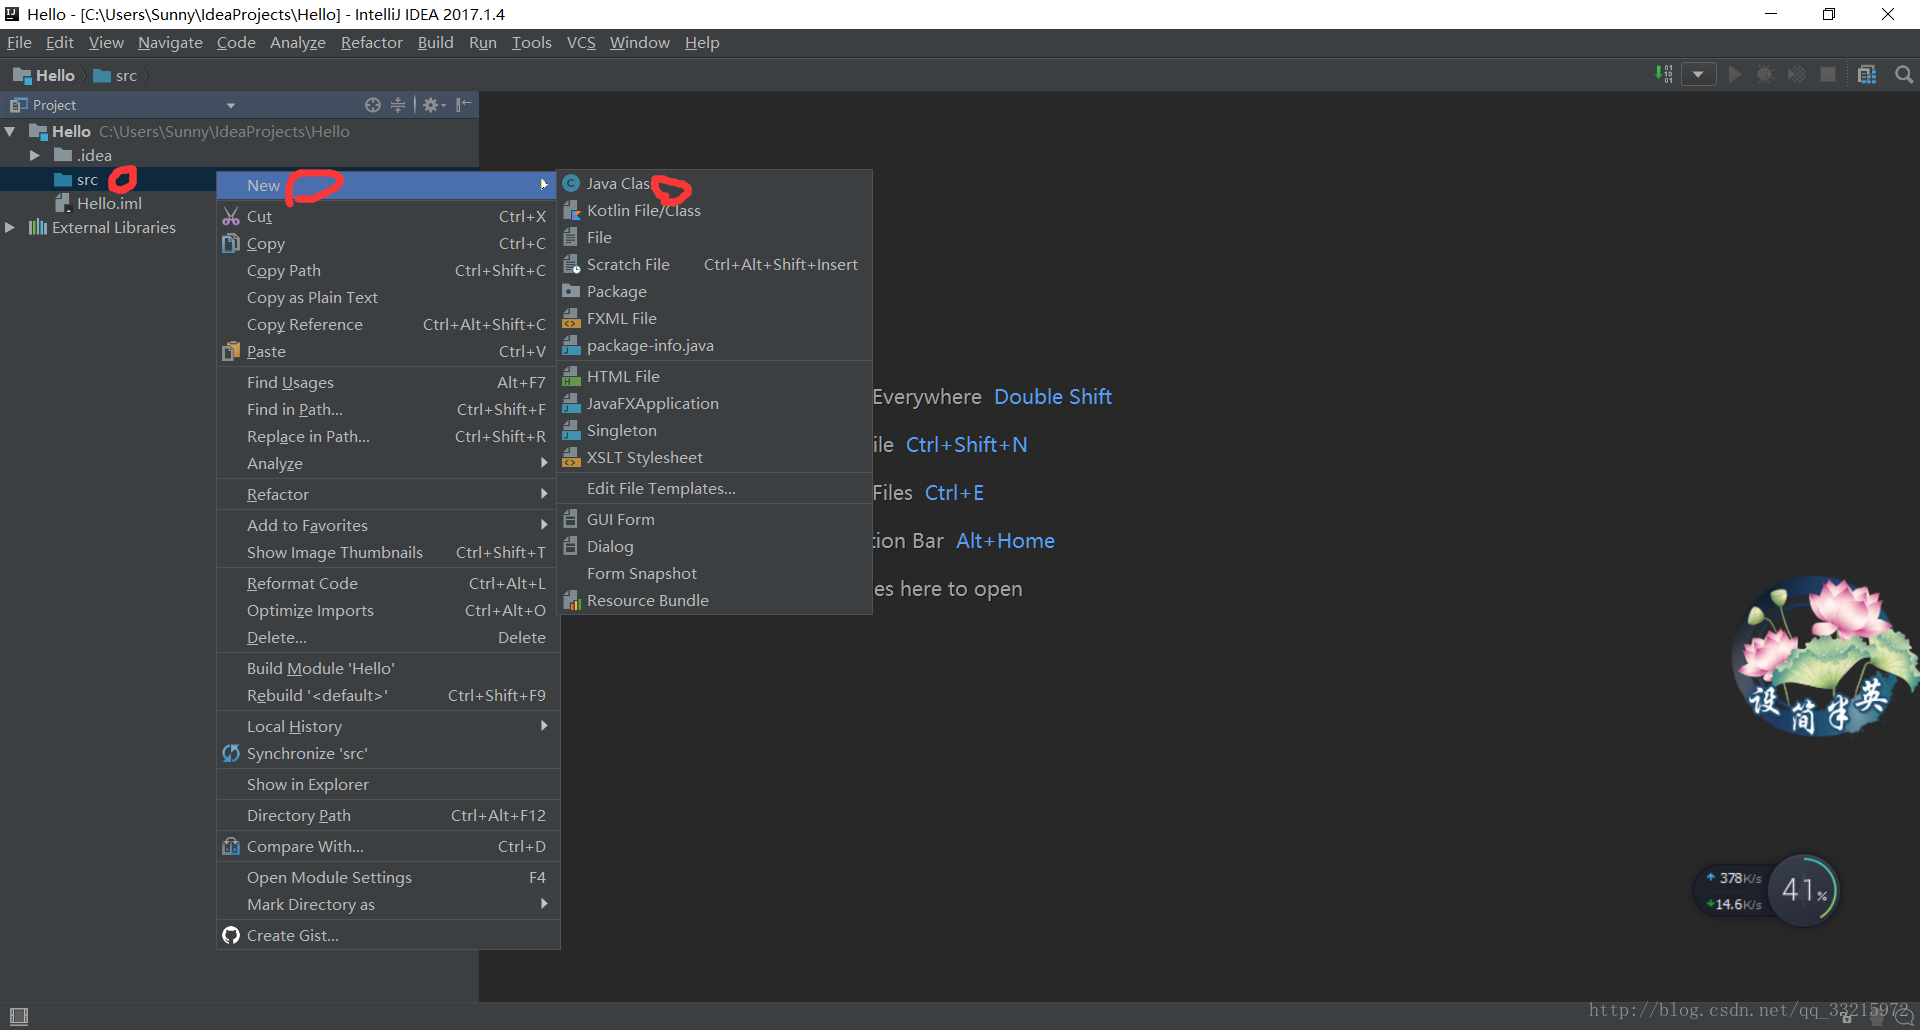Click the Scroll from Source target icon
The height and width of the screenshot is (1030, 1920).
pyautogui.click(x=373, y=105)
